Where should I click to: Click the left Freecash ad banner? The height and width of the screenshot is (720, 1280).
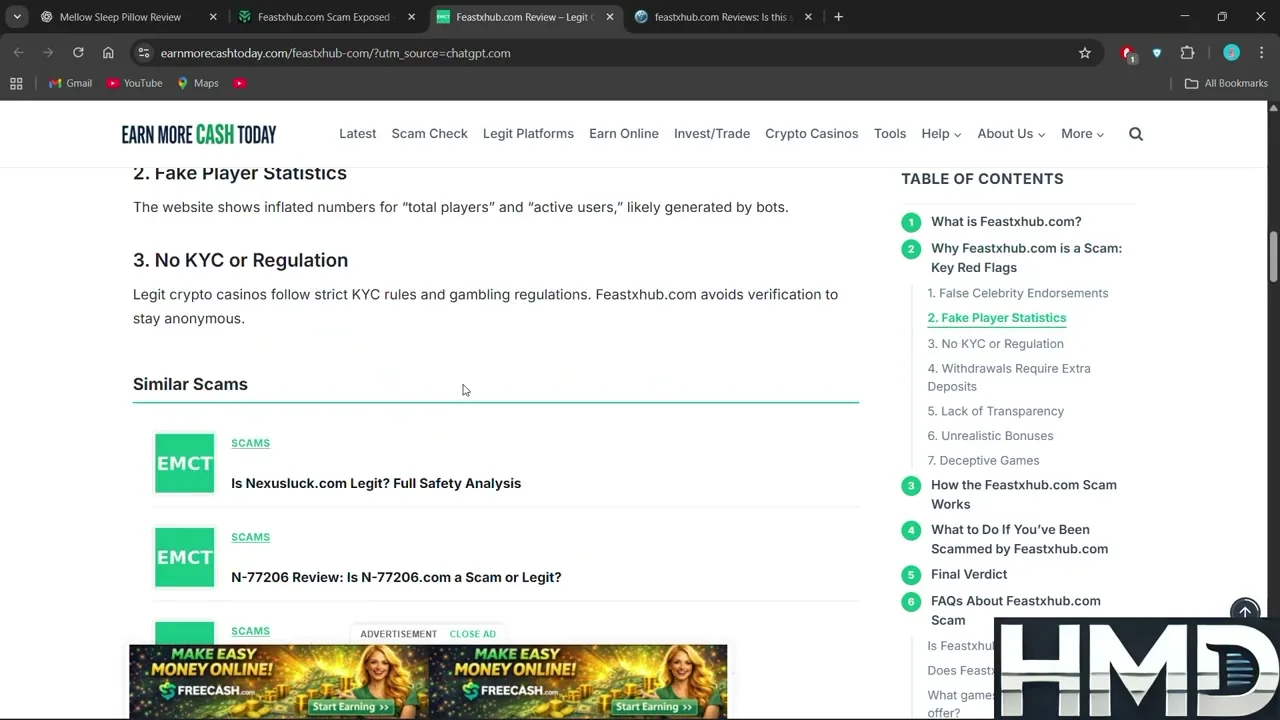tap(278, 681)
